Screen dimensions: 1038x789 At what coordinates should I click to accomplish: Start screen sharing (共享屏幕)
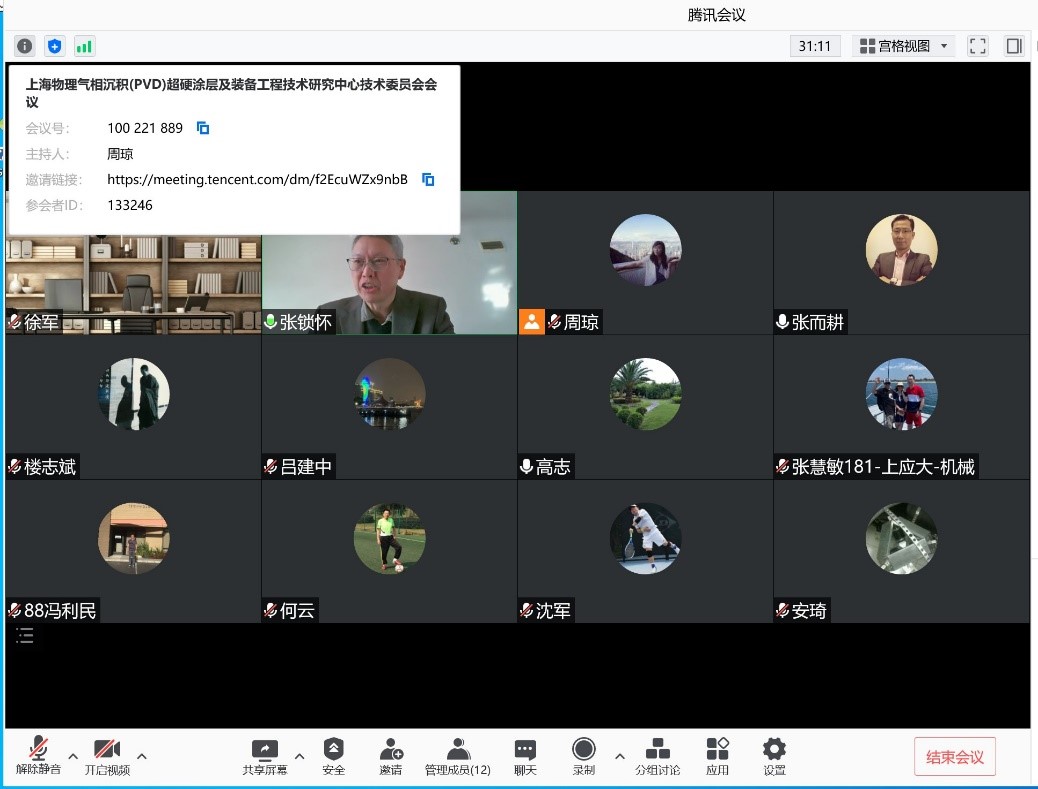[x=265, y=756]
